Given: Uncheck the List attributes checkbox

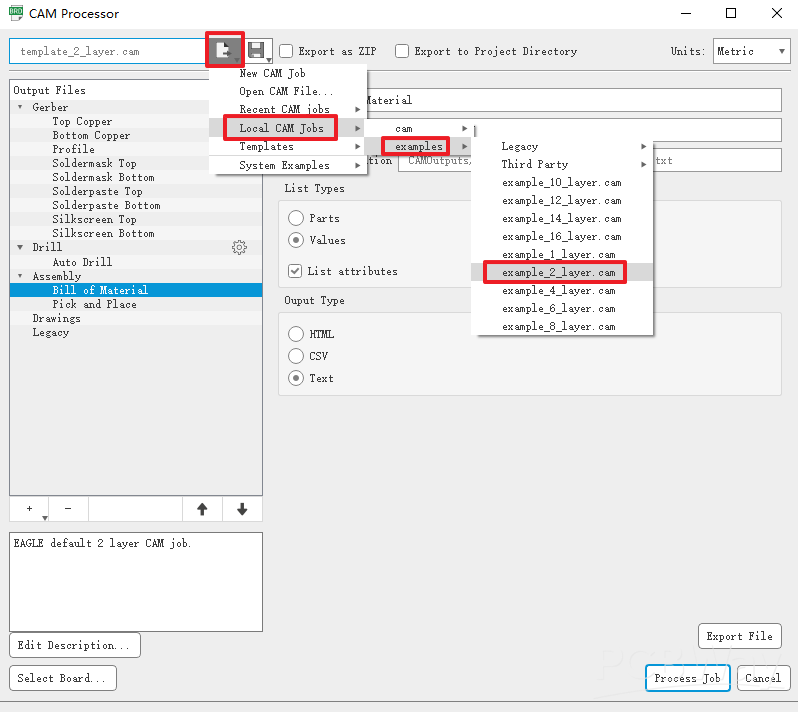Looking at the screenshot, I should click(x=295, y=271).
